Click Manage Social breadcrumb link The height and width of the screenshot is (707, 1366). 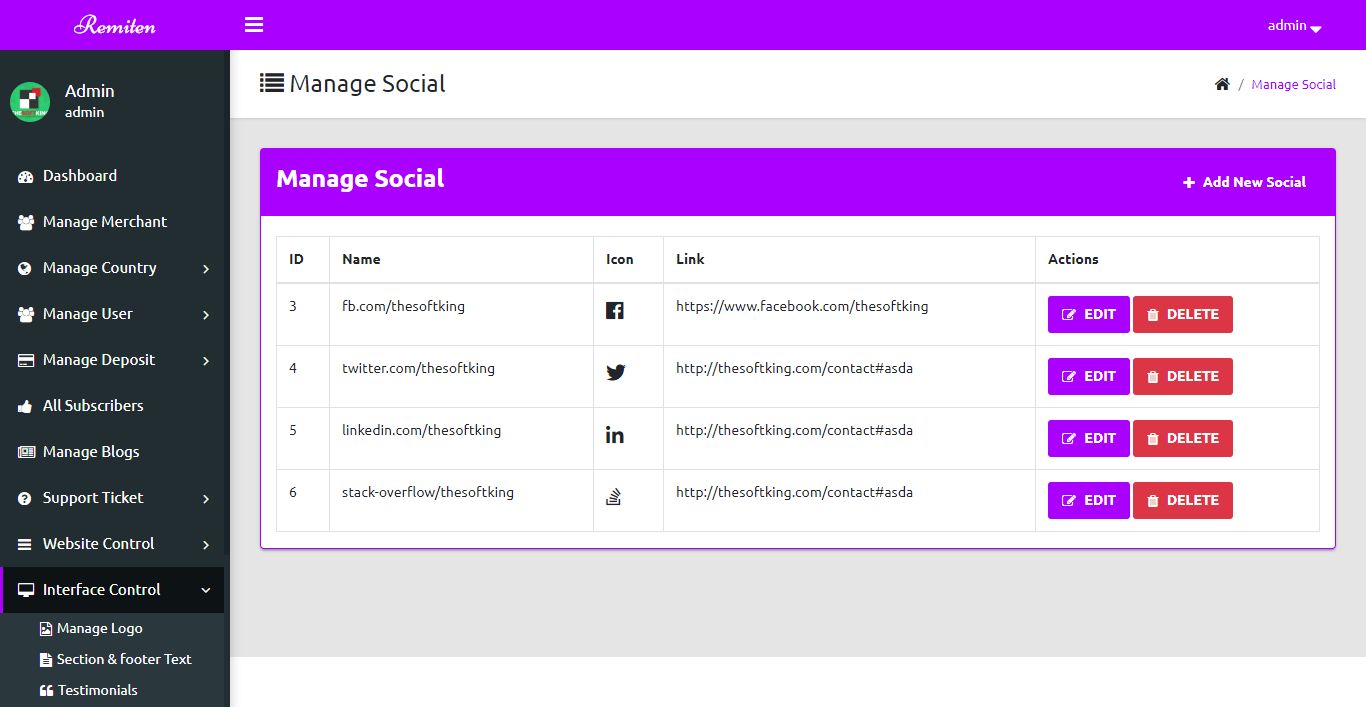click(x=1293, y=85)
